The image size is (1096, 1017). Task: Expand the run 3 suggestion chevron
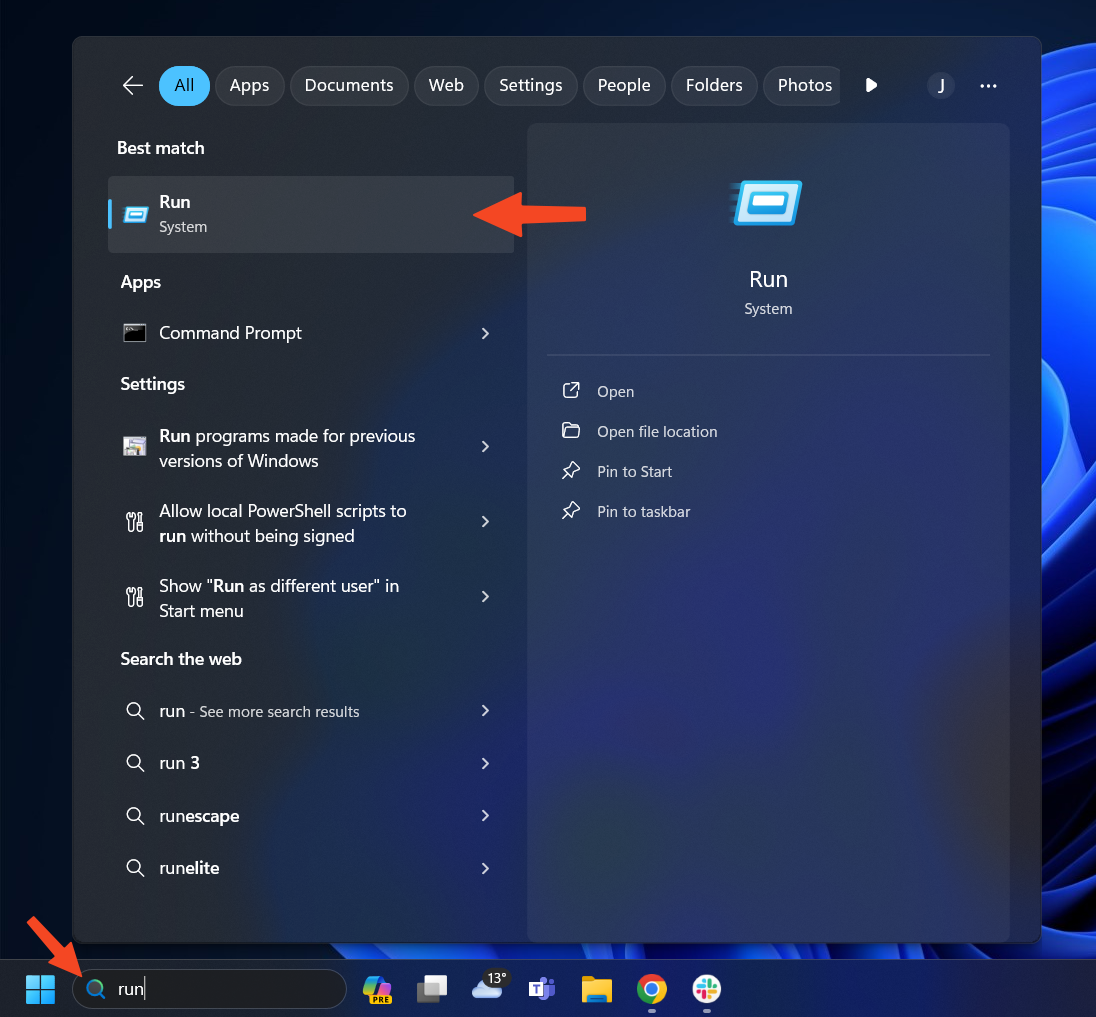[x=485, y=763]
